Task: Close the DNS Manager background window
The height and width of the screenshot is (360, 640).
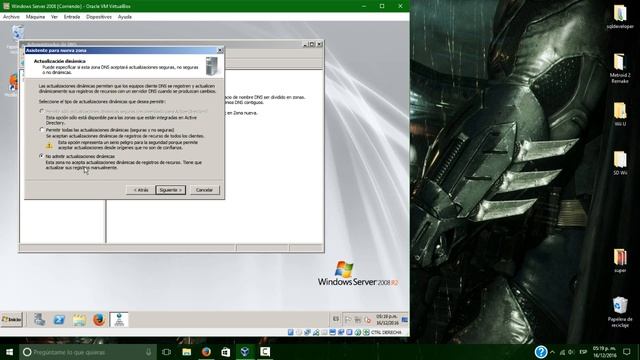Action: (x=319, y=44)
